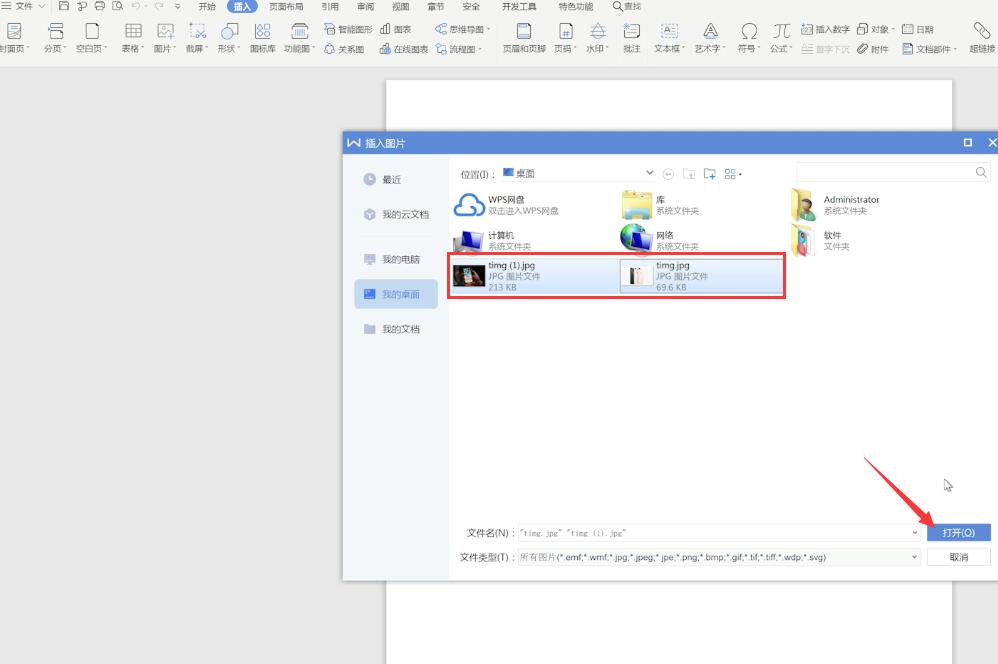The width and height of the screenshot is (998, 664).
Task: Select 我的云文档 in dialog sidebar
Action: click(x=396, y=215)
